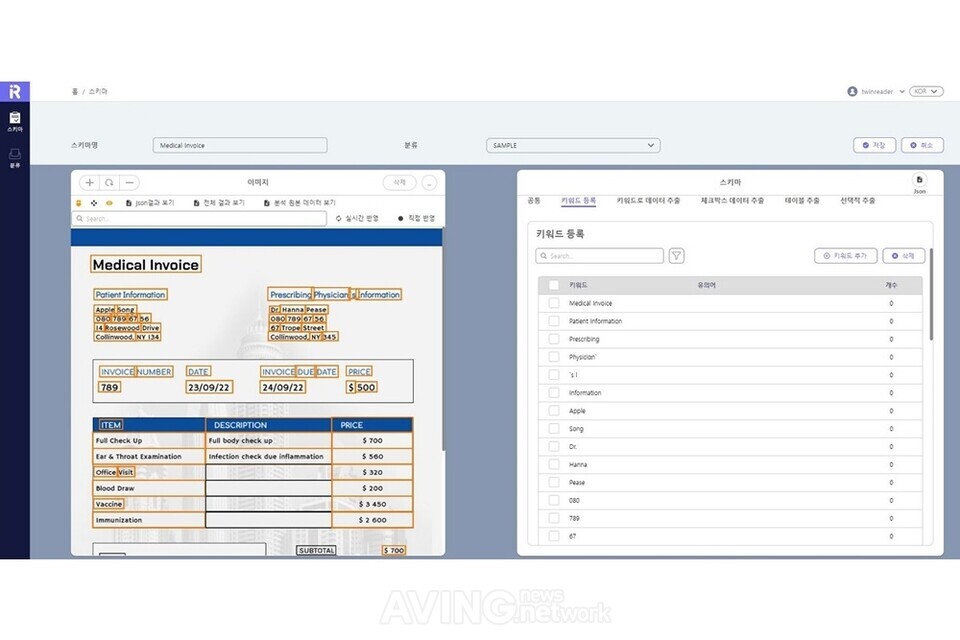
Task: Click the 저장 save button
Action: (874, 146)
